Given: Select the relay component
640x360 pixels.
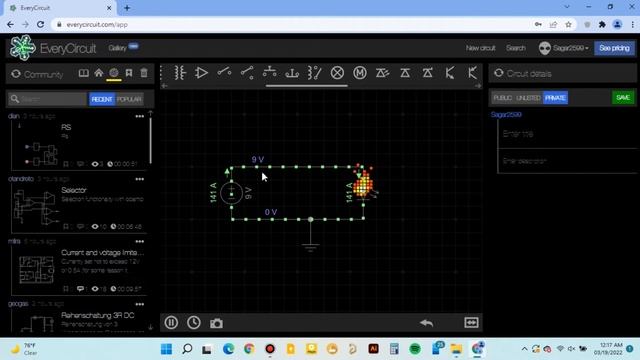Looking at the screenshot, I should point(314,73).
